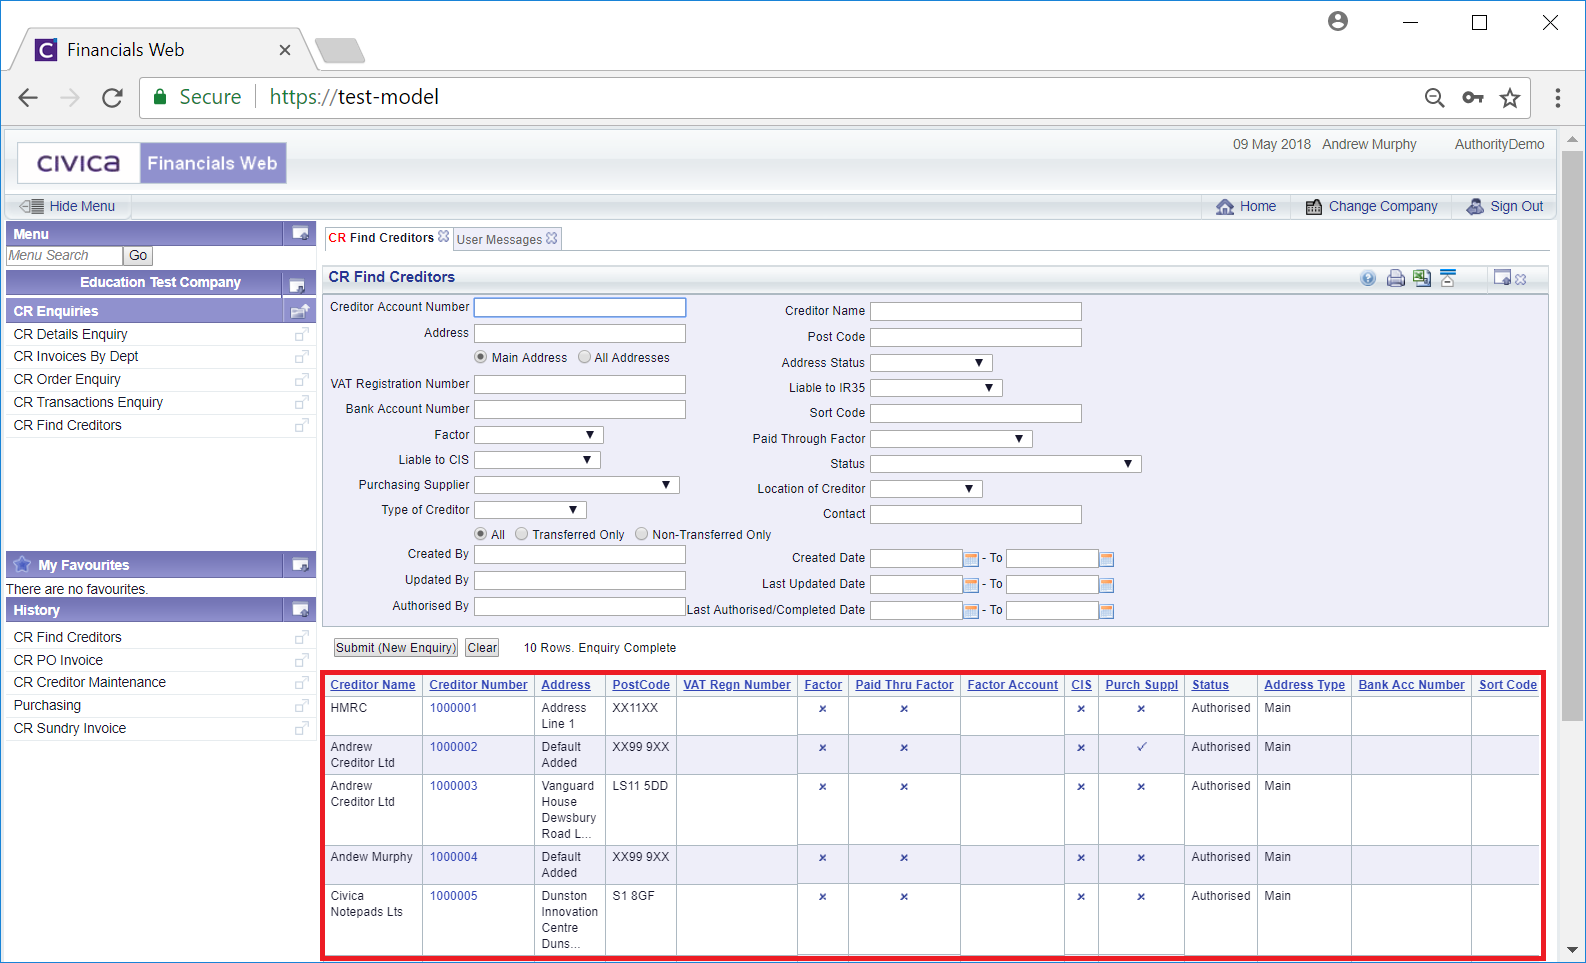Click Change Company link
Viewport: 1586px width, 963px height.
(x=1372, y=206)
